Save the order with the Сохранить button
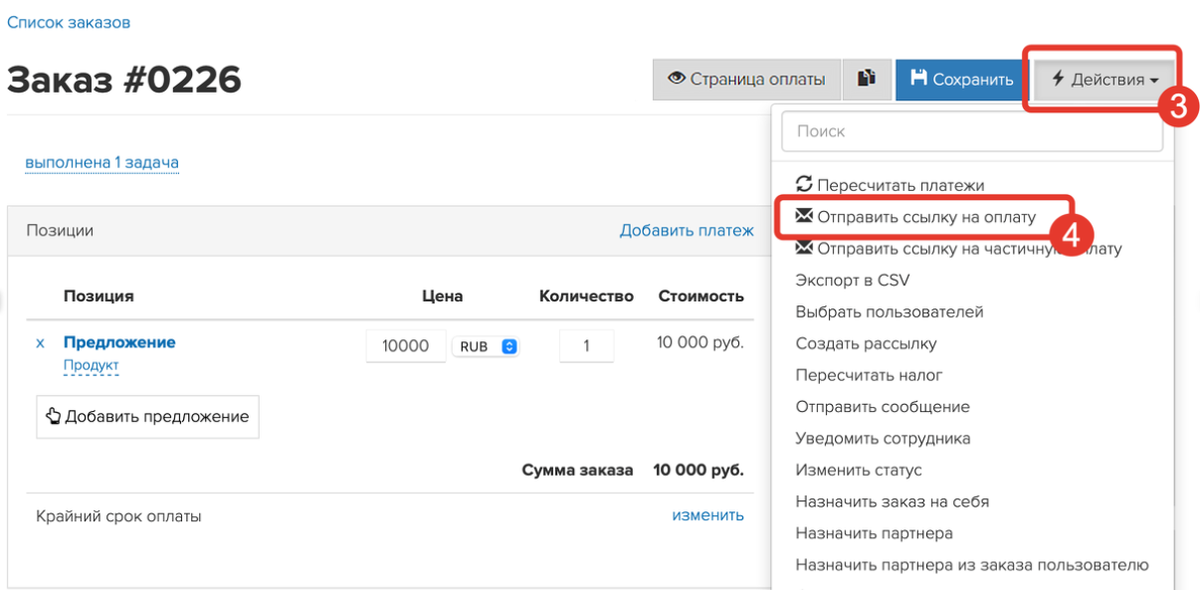1200x590 pixels. pyautogui.click(x=962, y=79)
